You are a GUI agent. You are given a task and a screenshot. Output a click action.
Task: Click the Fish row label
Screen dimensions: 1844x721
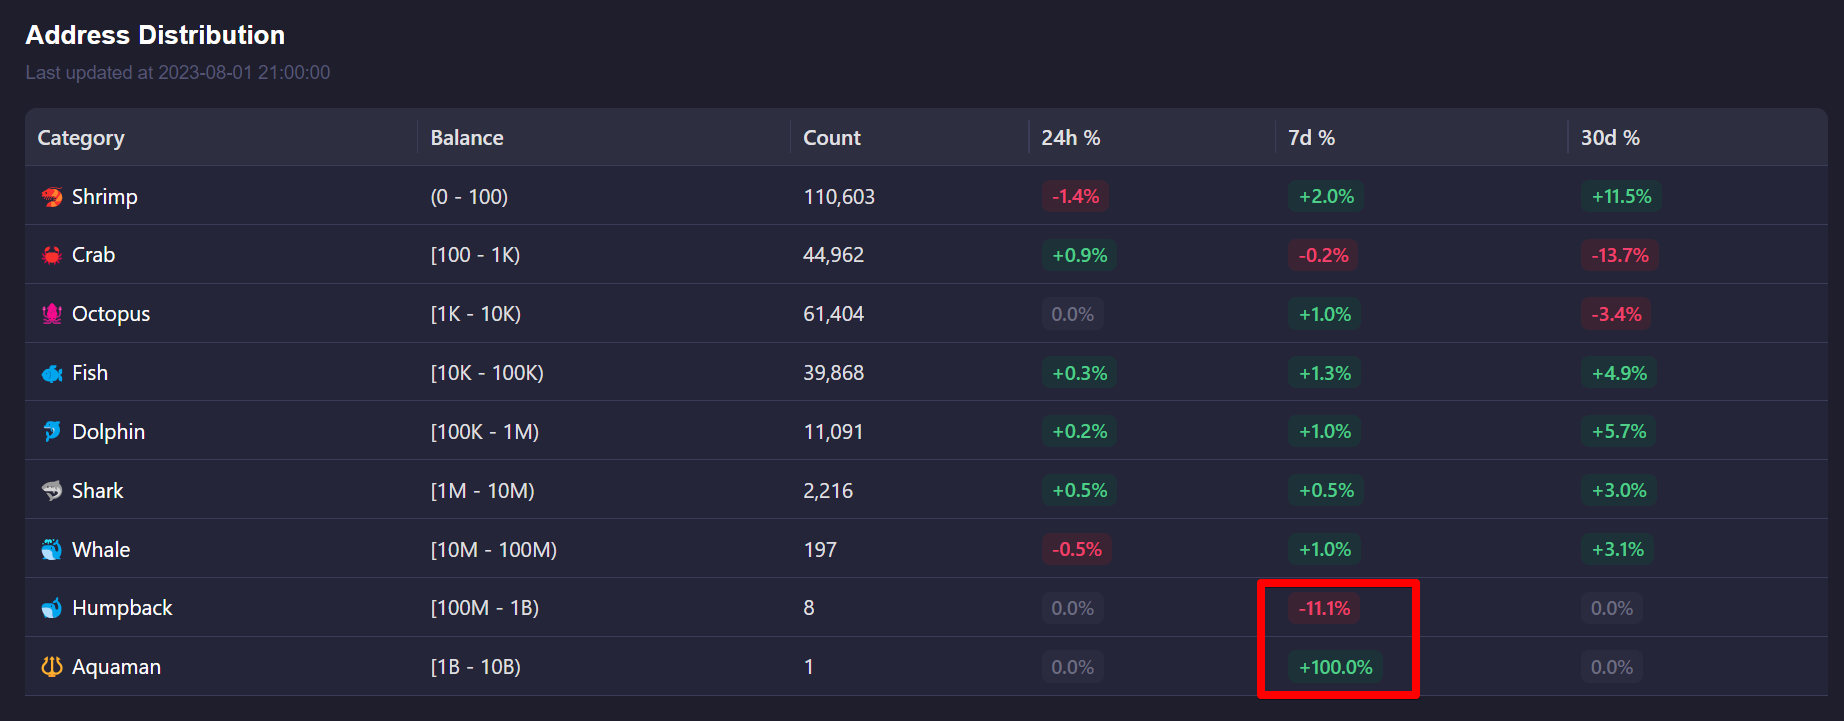click(x=90, y=373)
